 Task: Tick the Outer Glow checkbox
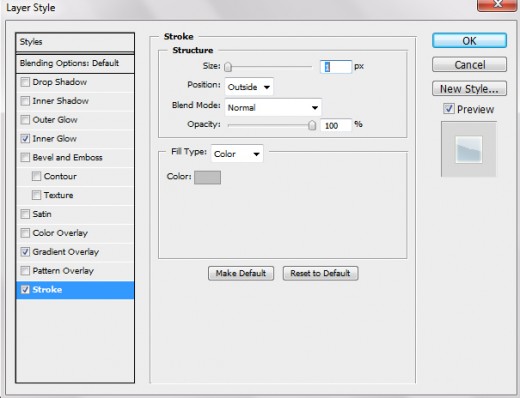coord(25,120)
